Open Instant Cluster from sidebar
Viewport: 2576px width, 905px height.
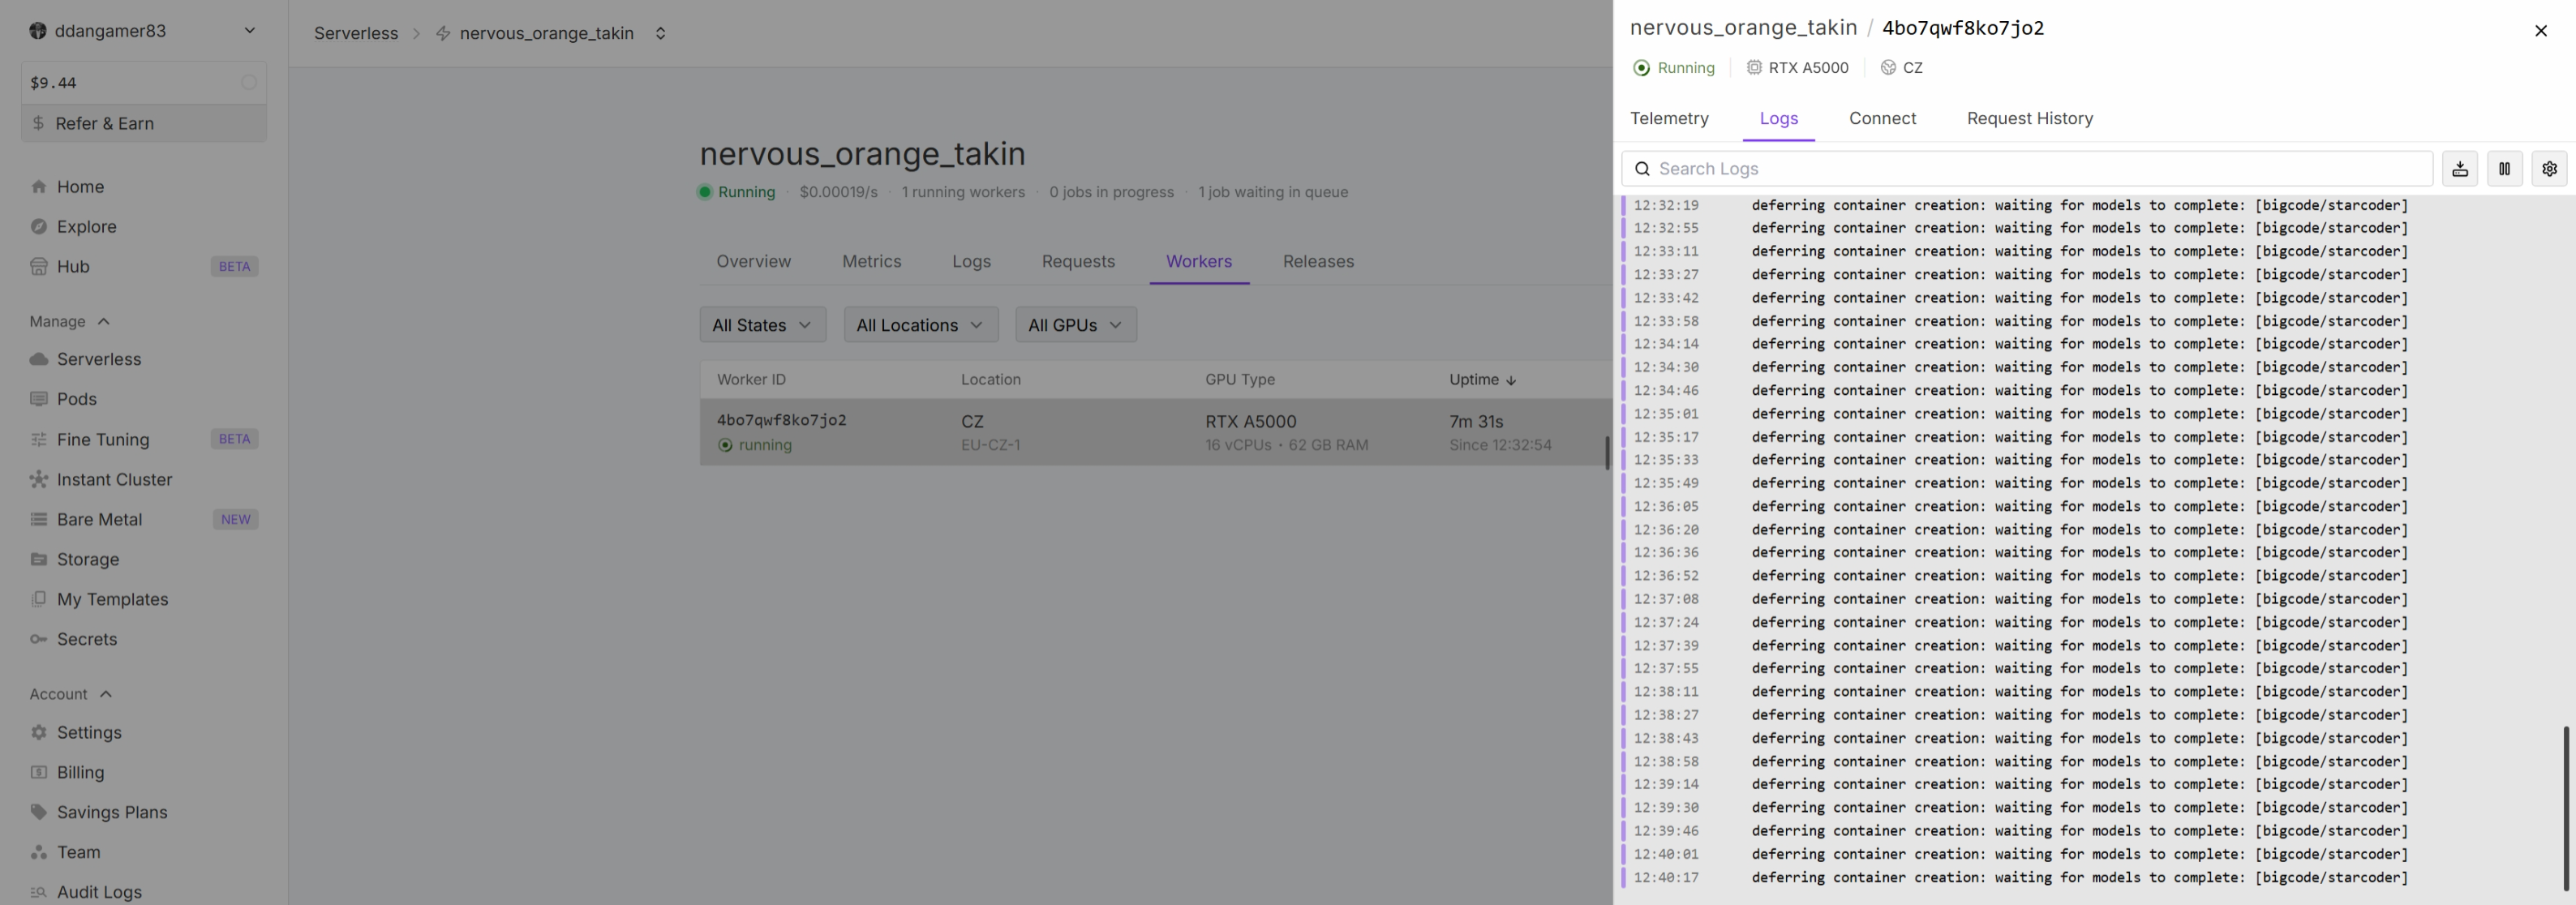(114, 479)
